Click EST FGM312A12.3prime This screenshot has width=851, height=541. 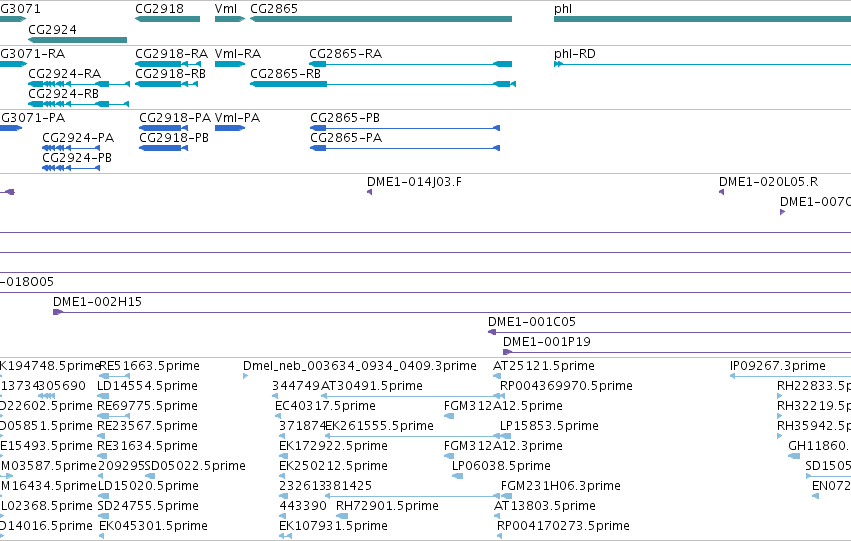[x=447, y=456]
